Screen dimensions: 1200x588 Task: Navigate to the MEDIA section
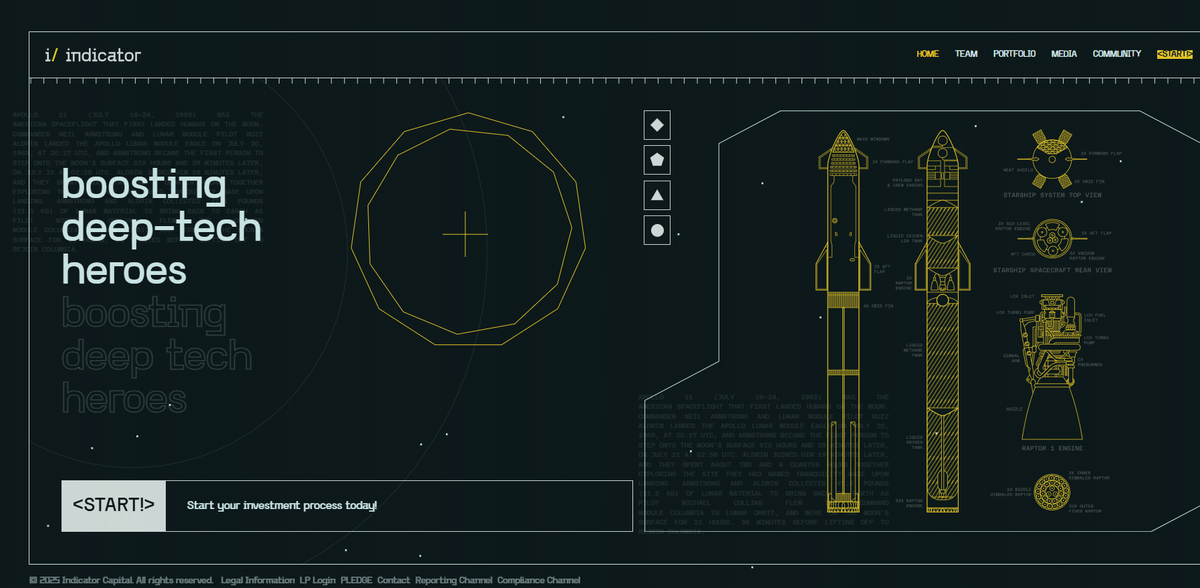(1064, 54)
